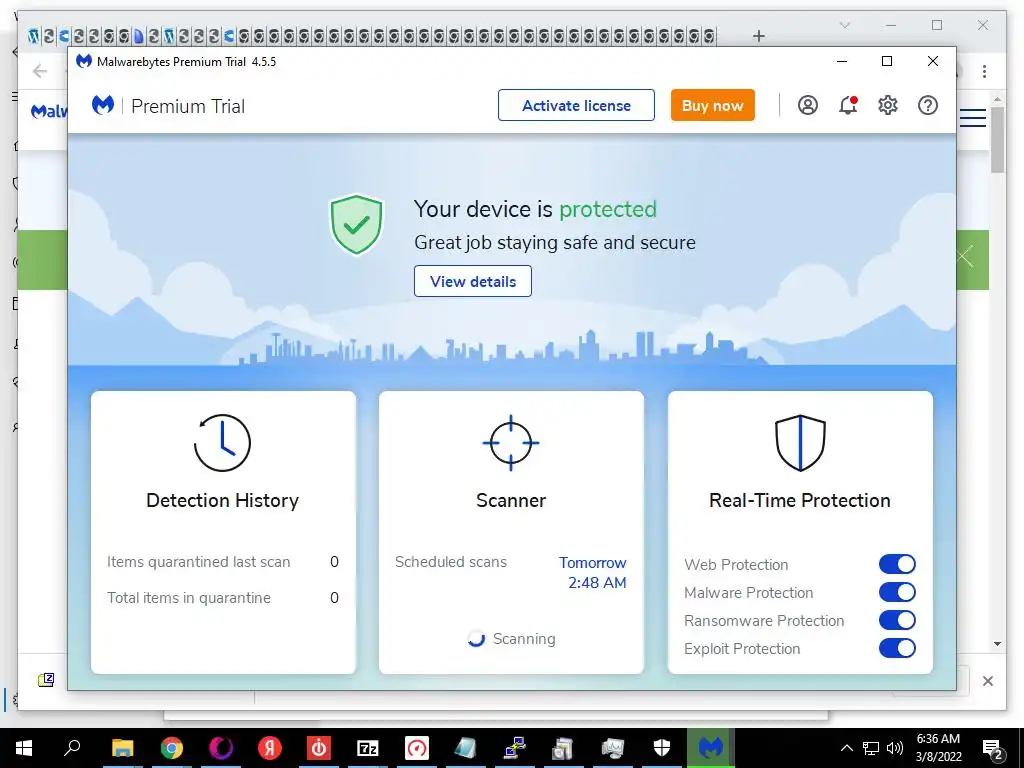Turn off Malware Protection toggle

pyautogui.click(x=897, y=592)
